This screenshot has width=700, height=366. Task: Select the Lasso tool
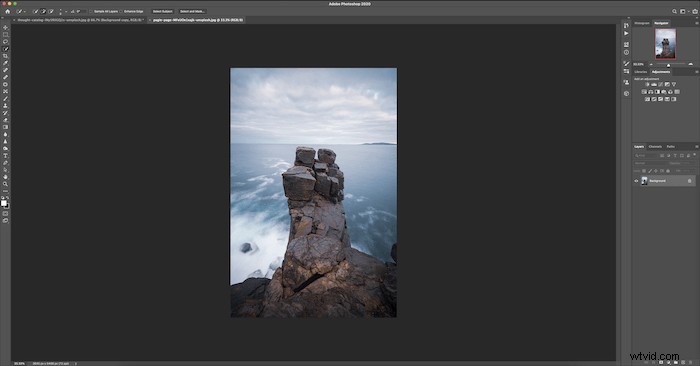pos(5,42)
